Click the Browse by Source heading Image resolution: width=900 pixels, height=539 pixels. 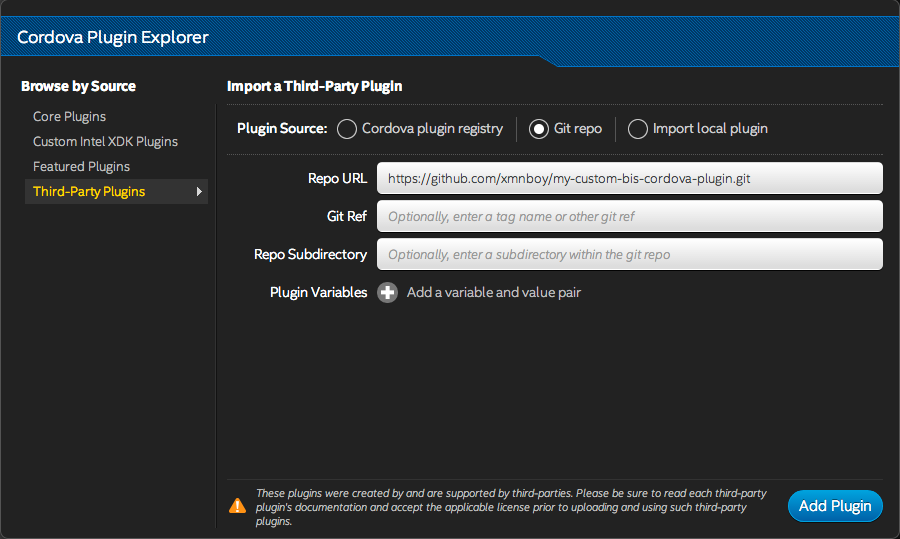tap(78, 87)
